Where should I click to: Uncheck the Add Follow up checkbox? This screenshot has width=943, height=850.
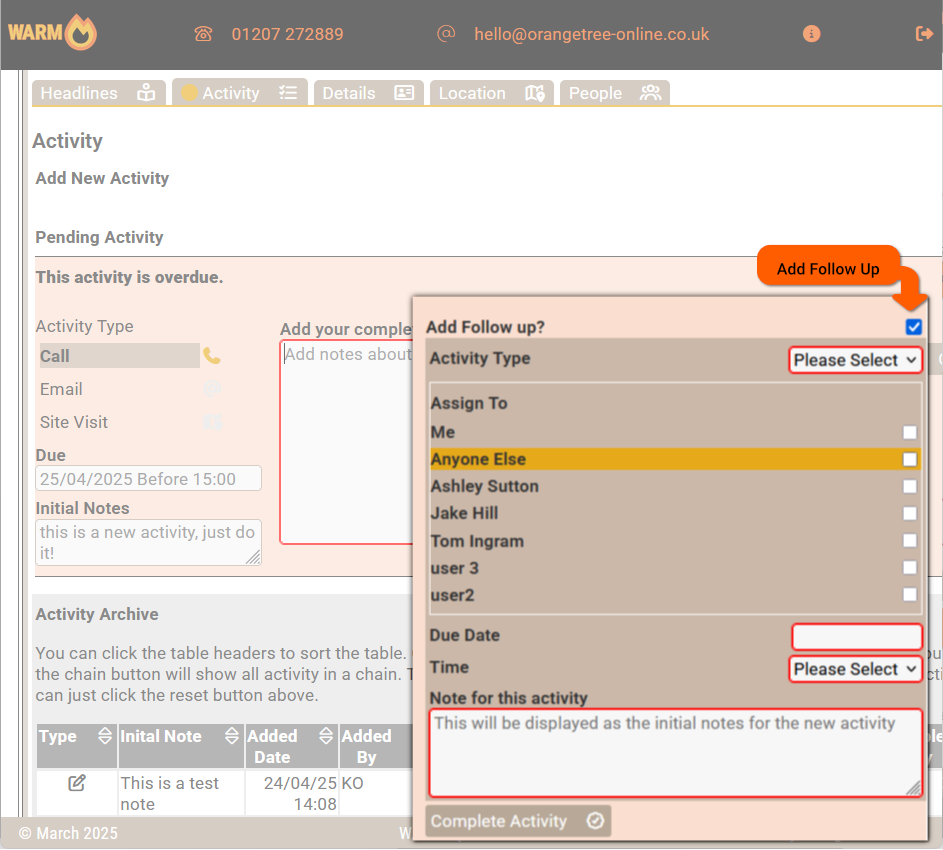coord(913,327)
